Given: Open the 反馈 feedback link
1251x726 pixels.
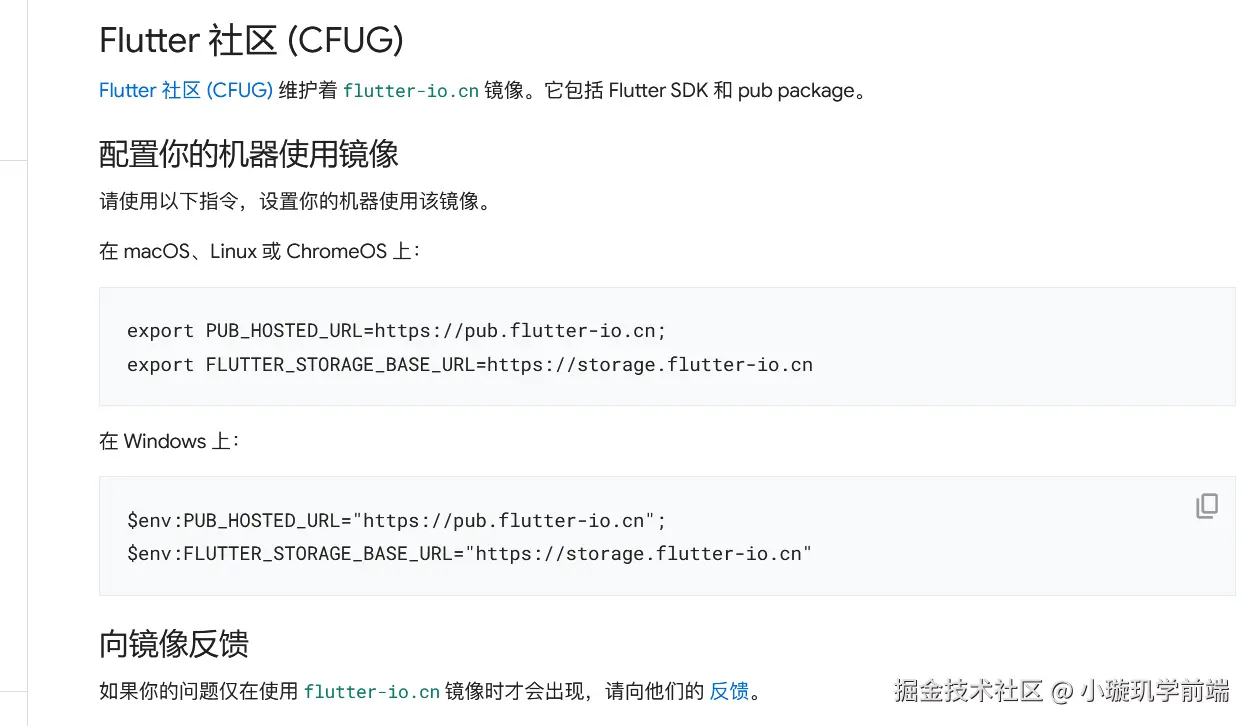Looking at the screenshot, I should click(x=729, y=691).
